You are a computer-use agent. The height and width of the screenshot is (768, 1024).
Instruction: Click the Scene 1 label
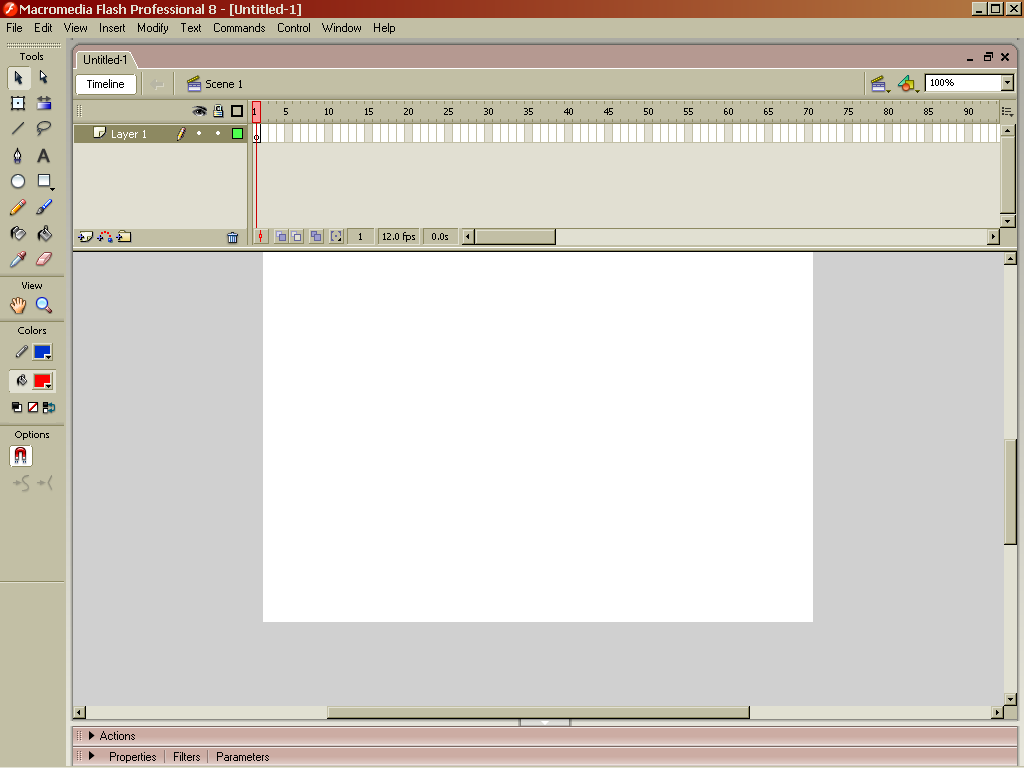[x=224, y=84]
